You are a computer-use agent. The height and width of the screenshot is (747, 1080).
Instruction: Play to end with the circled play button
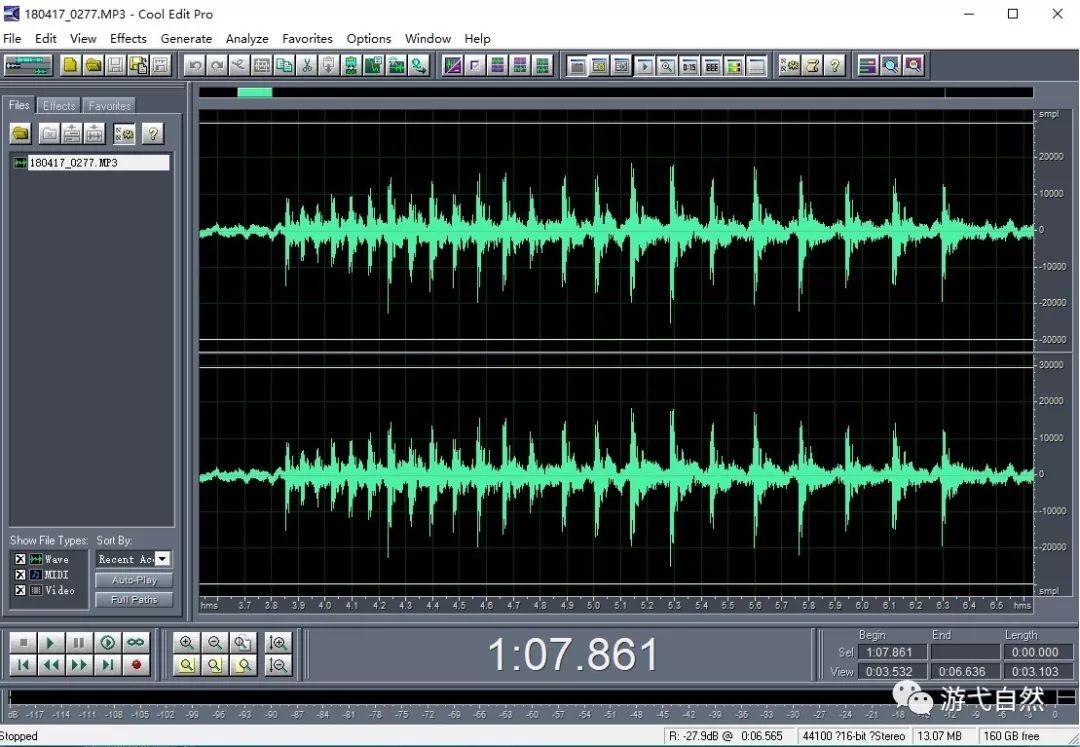click(107, 643)
